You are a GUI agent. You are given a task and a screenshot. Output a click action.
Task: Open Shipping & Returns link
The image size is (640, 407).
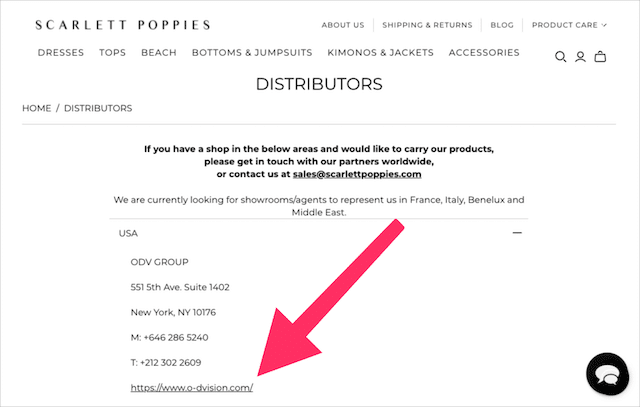(x=427, y=25)
